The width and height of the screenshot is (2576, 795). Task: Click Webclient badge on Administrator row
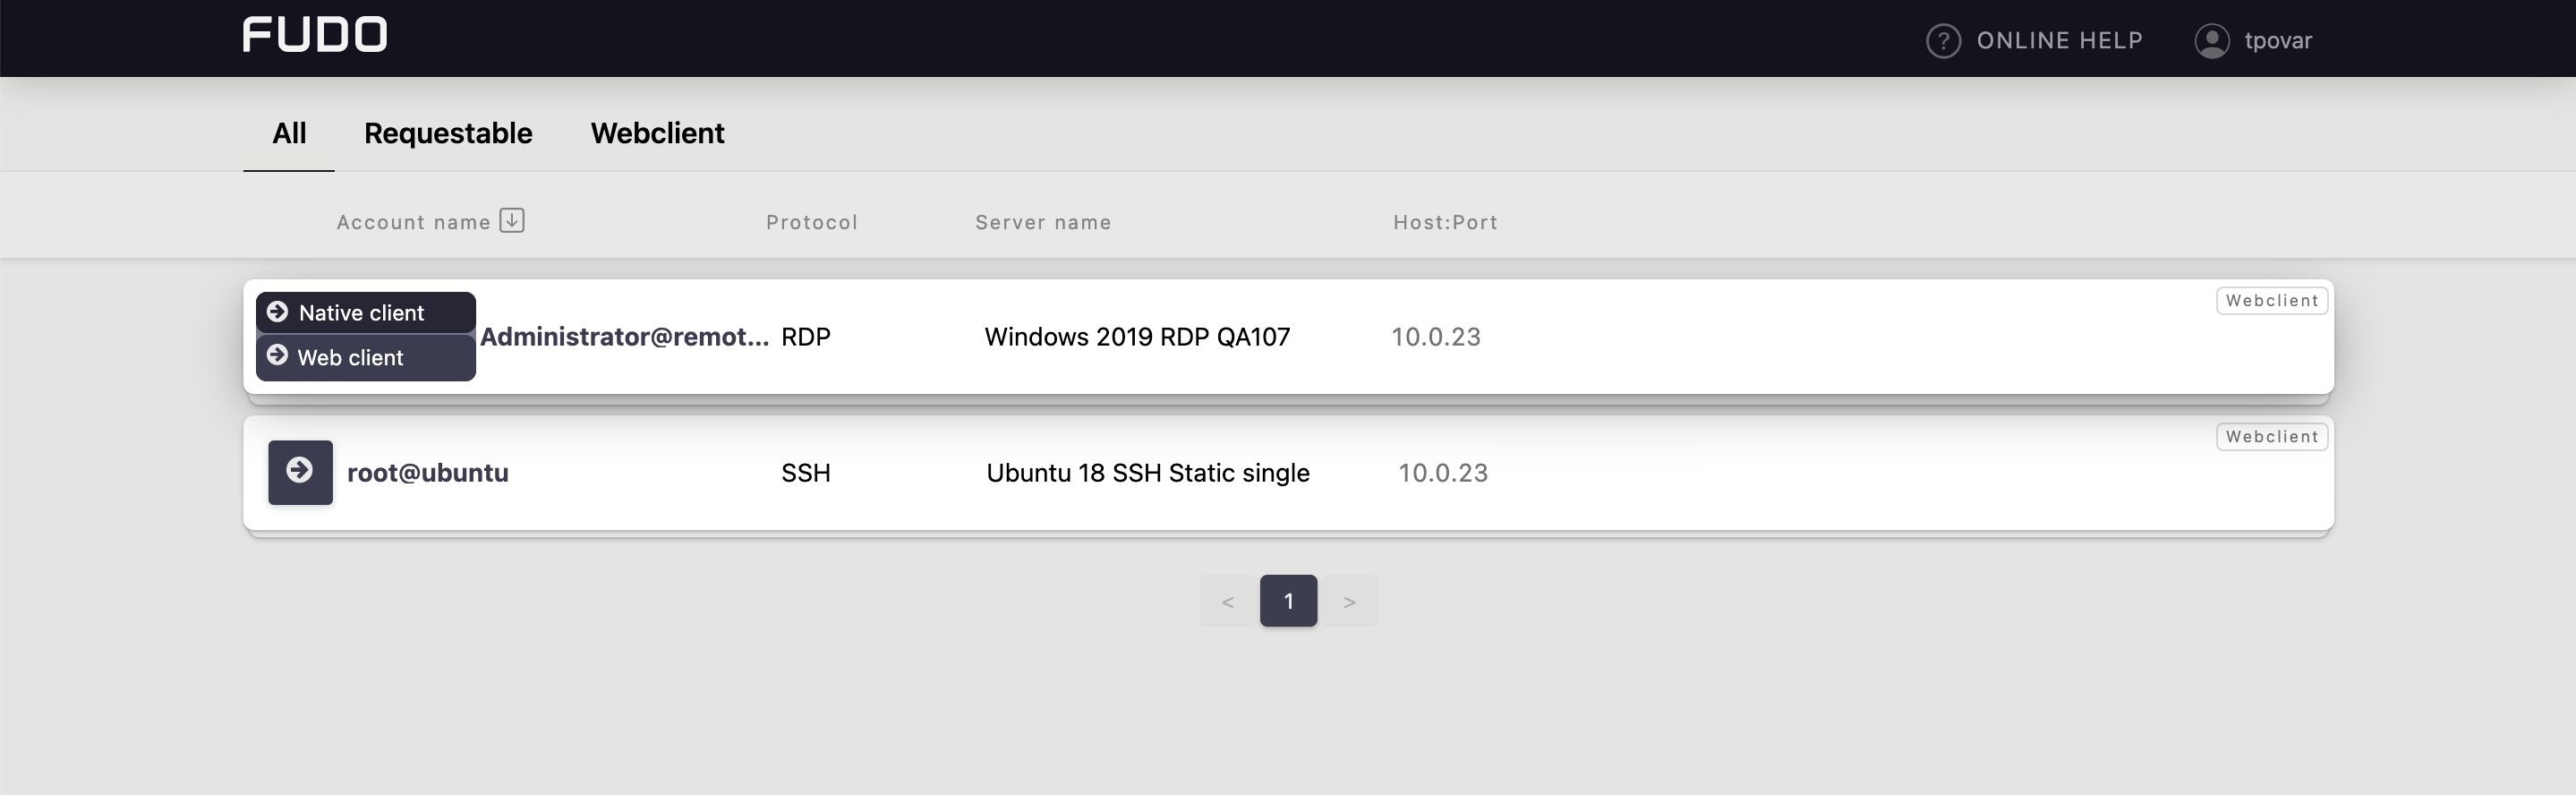coord(2272,301)
